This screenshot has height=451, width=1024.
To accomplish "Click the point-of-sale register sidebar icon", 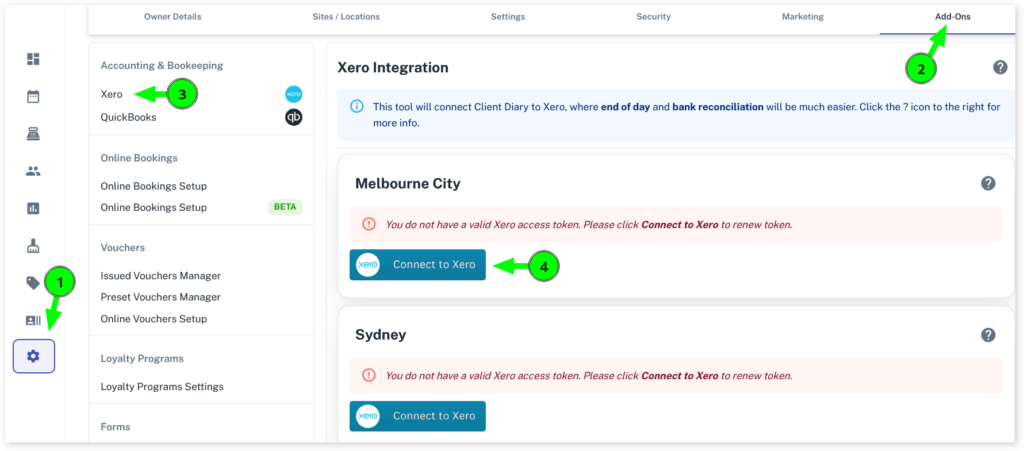I will 33,134.
